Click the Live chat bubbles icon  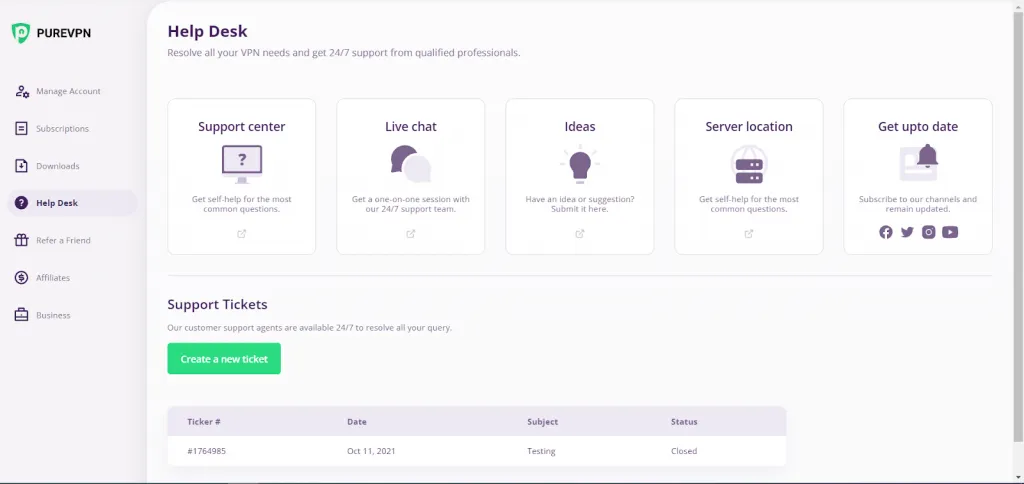click(410, 163)
